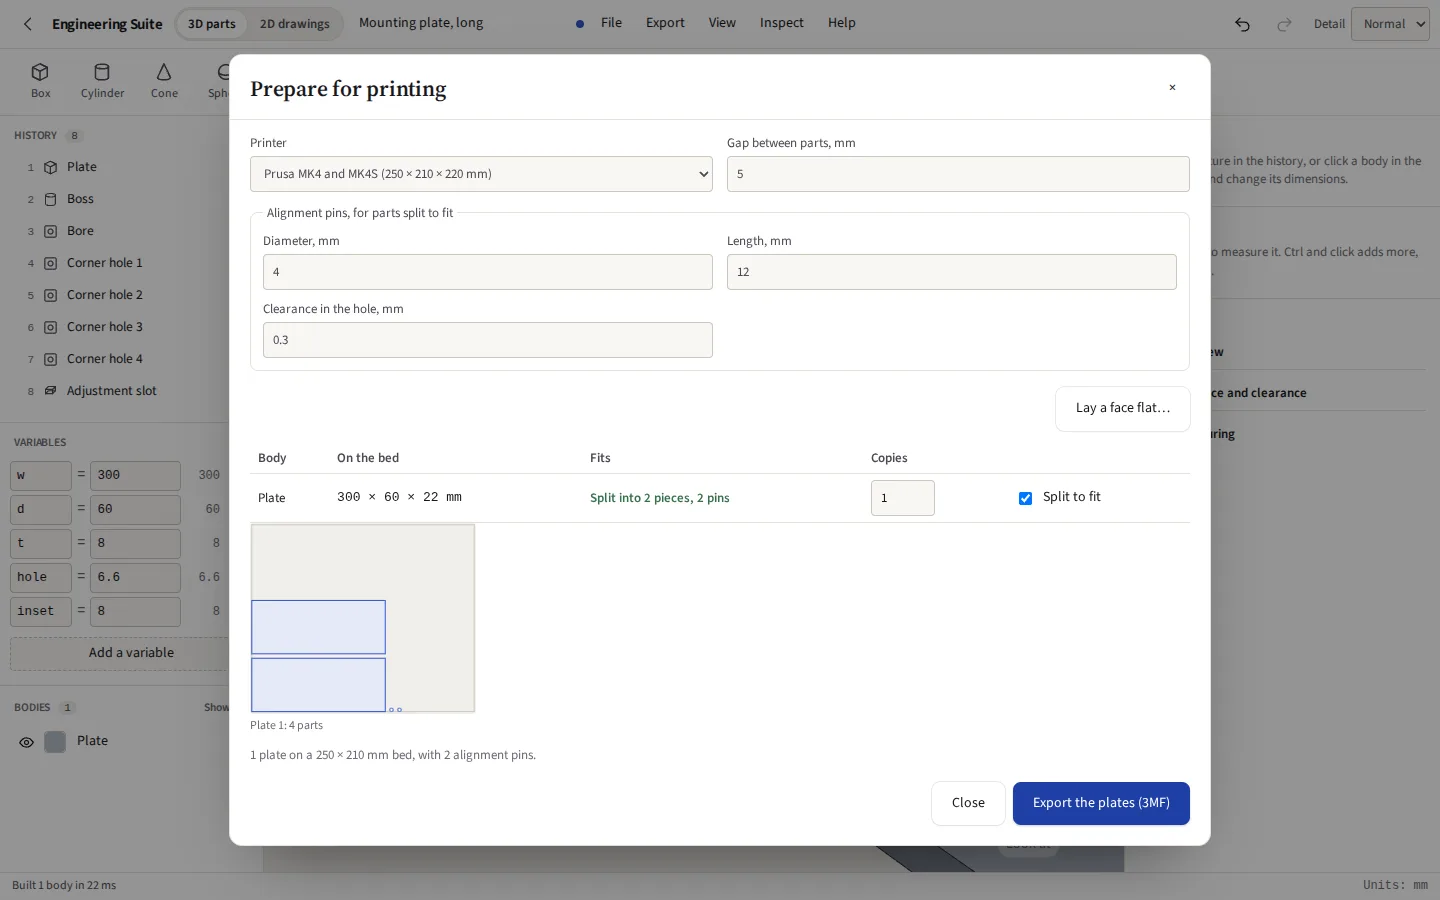
Task: Click Export the plates (3MF) button
Action: click(x=1101, y=803)
